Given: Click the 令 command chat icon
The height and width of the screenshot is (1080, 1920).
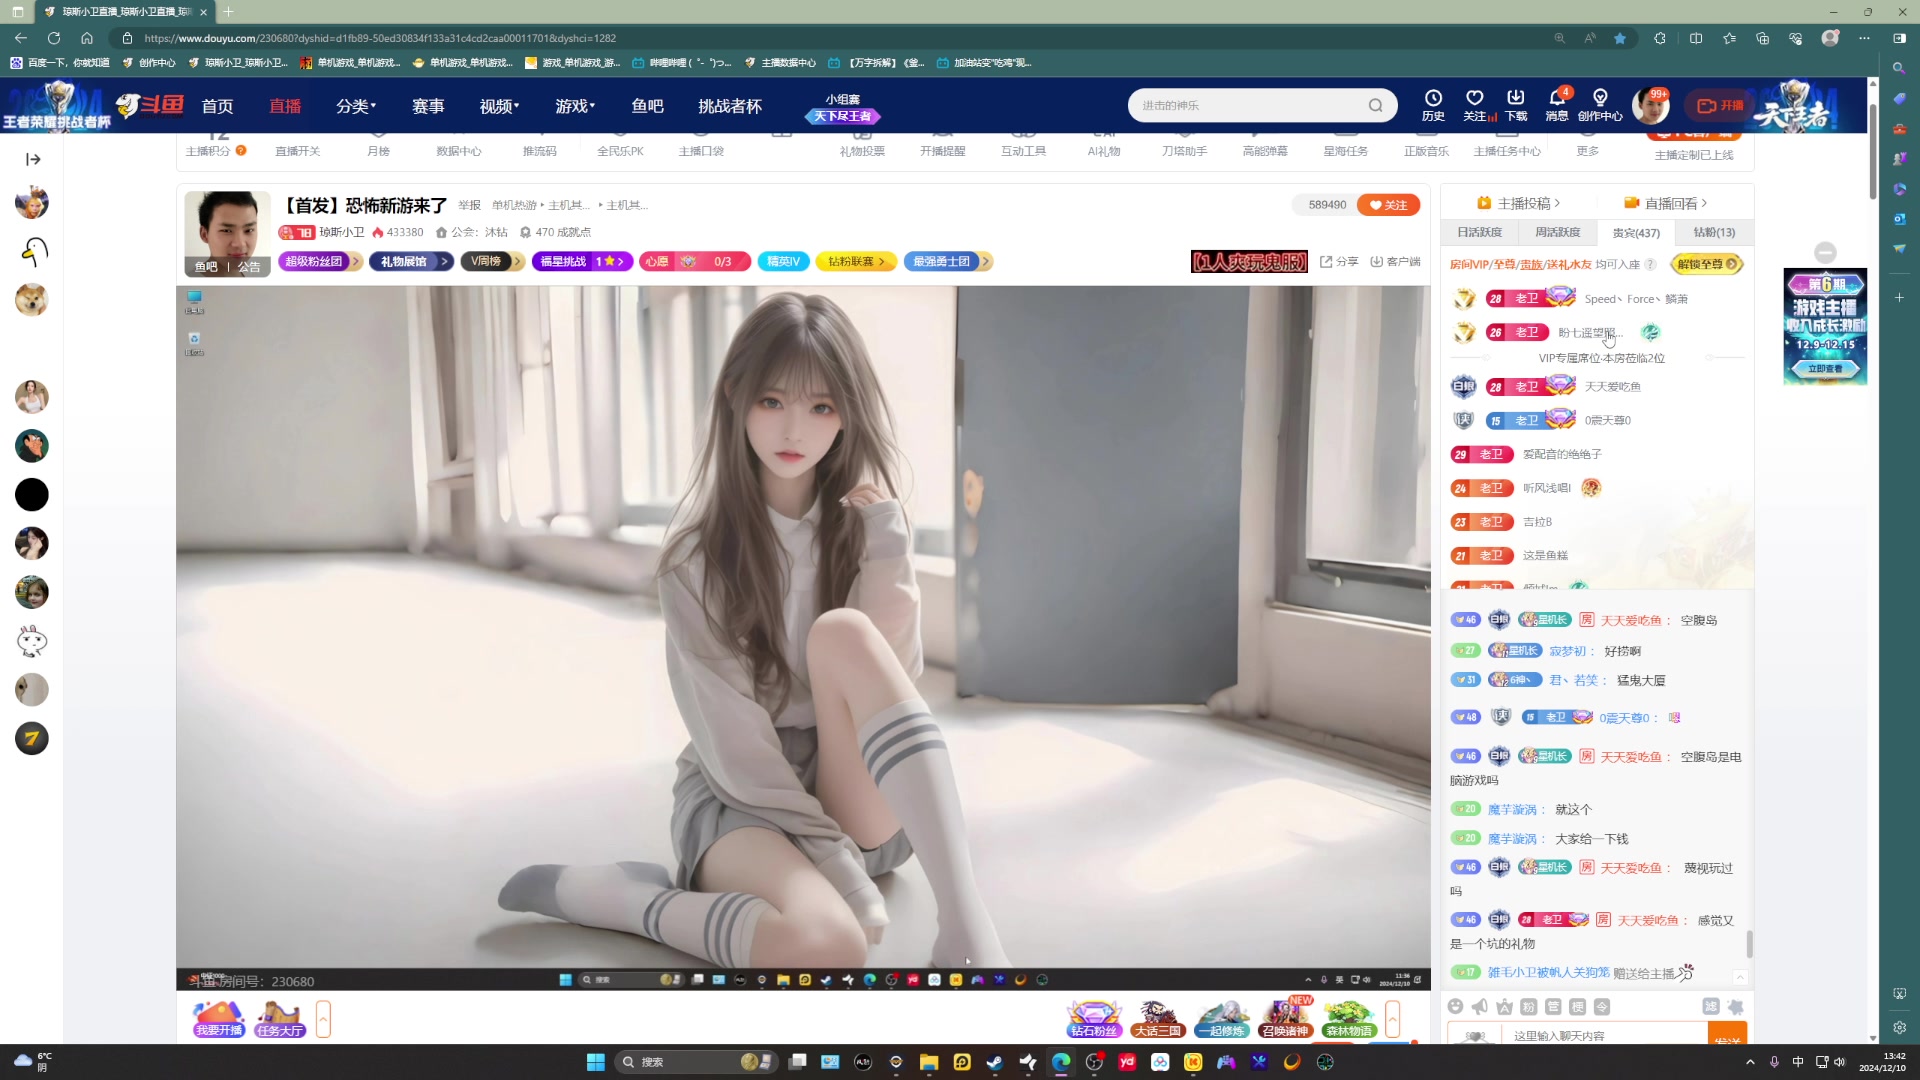Looking at the screenshot, I should tap(1602, 1007).
